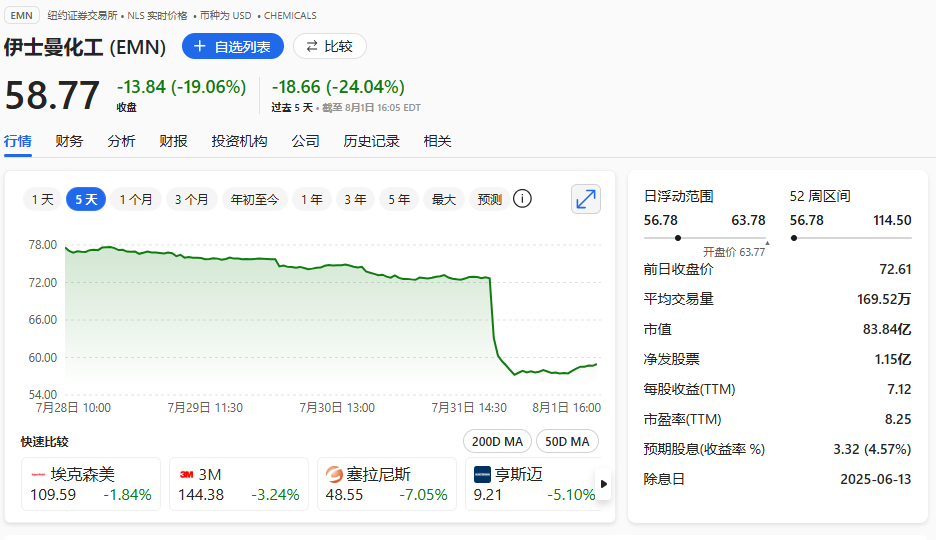Screen dimensions: 936x540
Task: Click the daily change -13.84 (-19.06%)
Action: tap(181, 87)
